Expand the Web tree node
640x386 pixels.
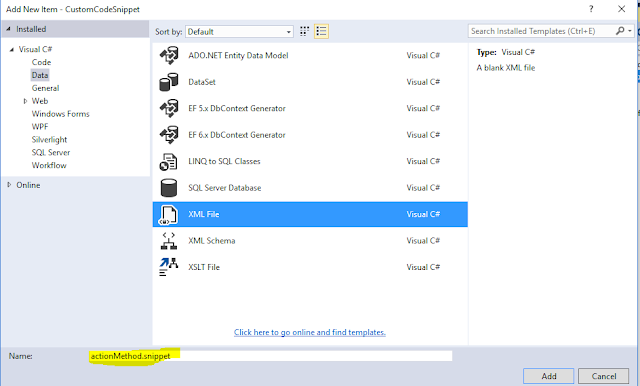[x=25, y=101]
